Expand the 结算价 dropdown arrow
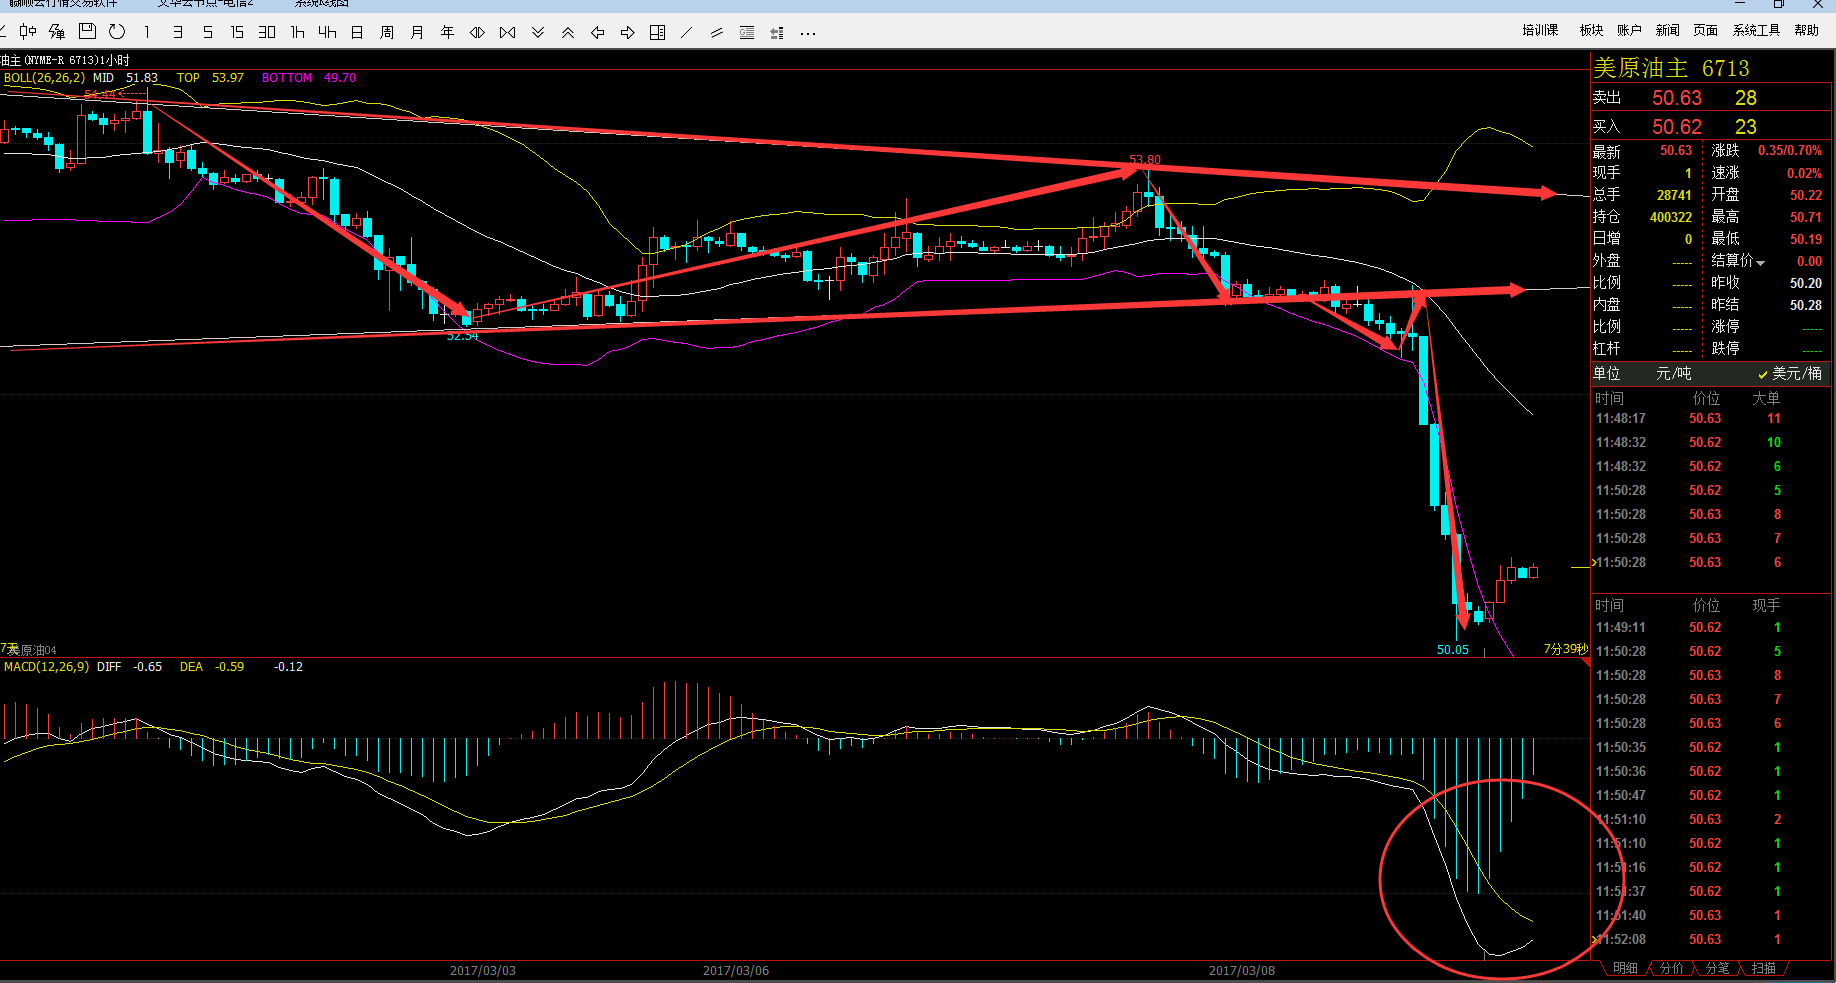1836x983 pixels. (1760, 262)
